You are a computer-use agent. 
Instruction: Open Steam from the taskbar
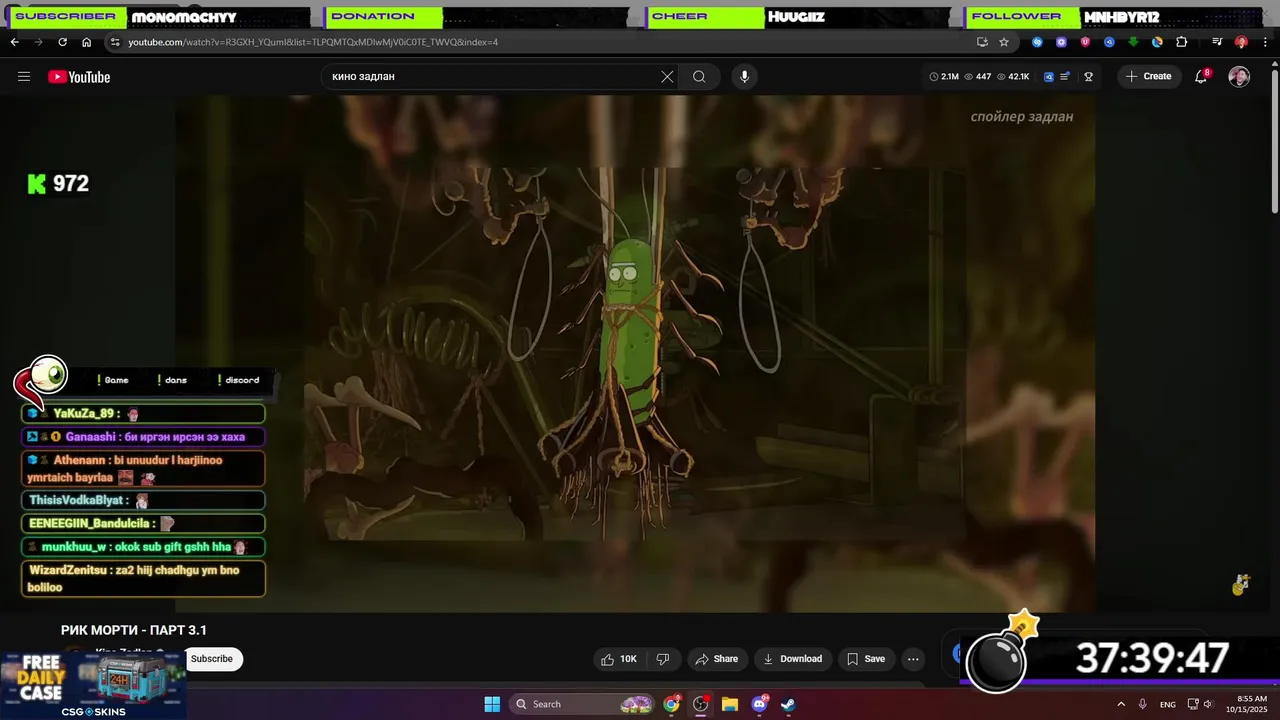tap(788, 704)
